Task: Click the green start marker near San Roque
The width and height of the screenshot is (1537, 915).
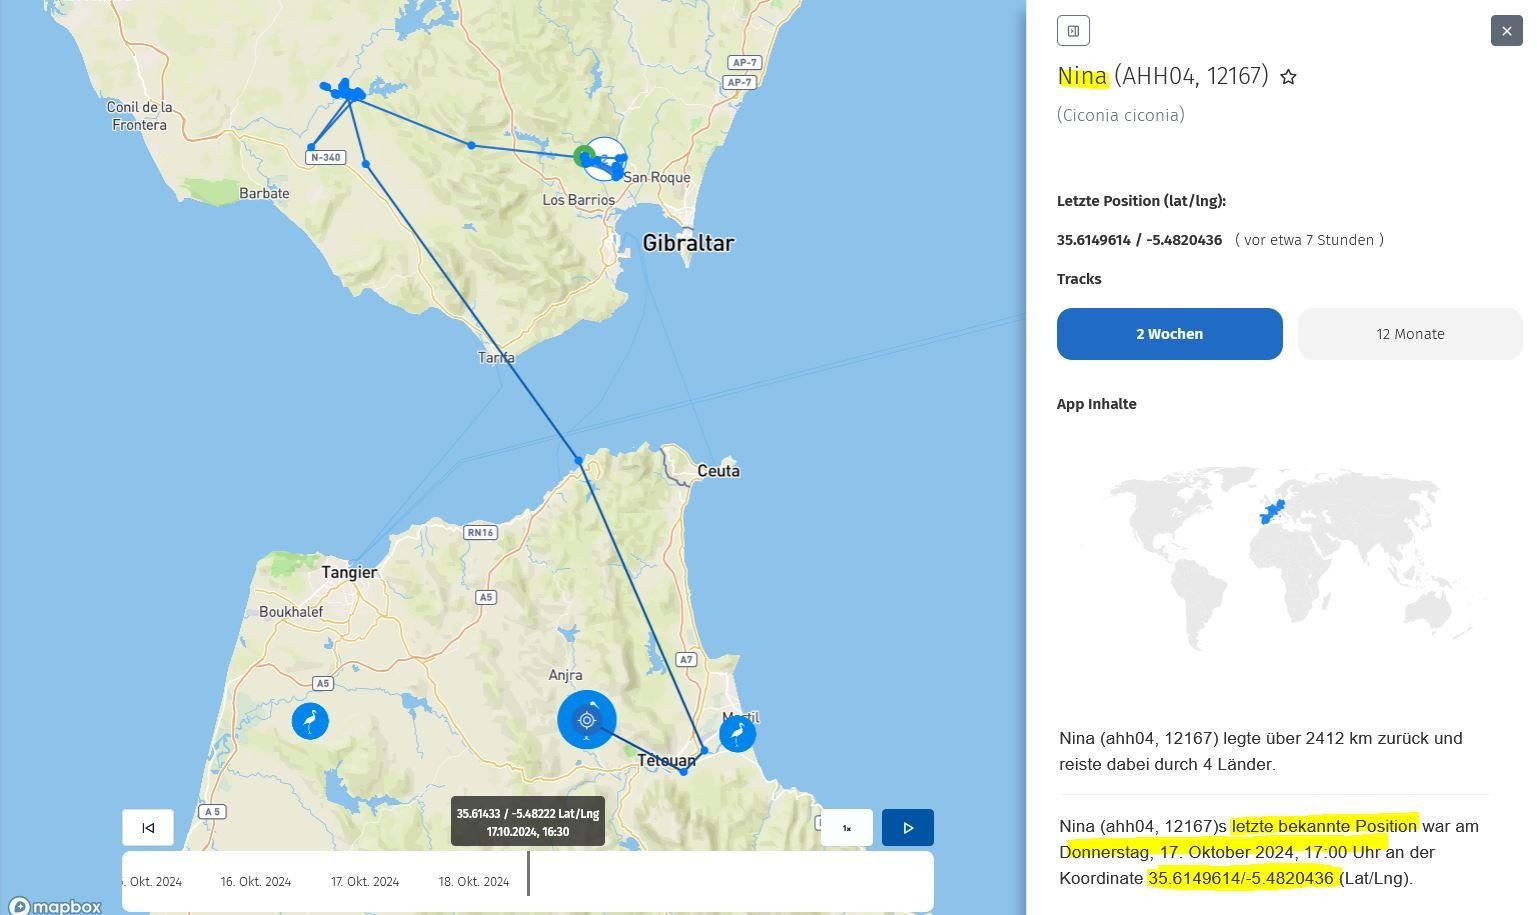Action: 584,155
